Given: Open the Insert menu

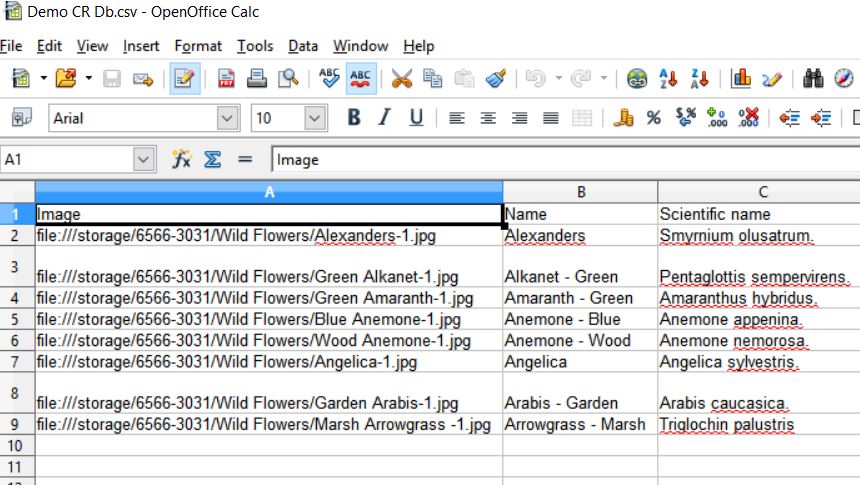Looking at the screenshot, I should [x=141, y=46].
